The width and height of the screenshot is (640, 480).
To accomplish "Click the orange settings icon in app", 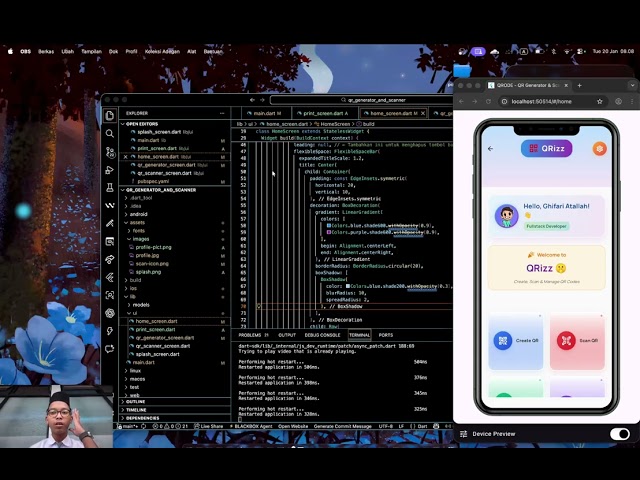I will (x=600, y=149).
